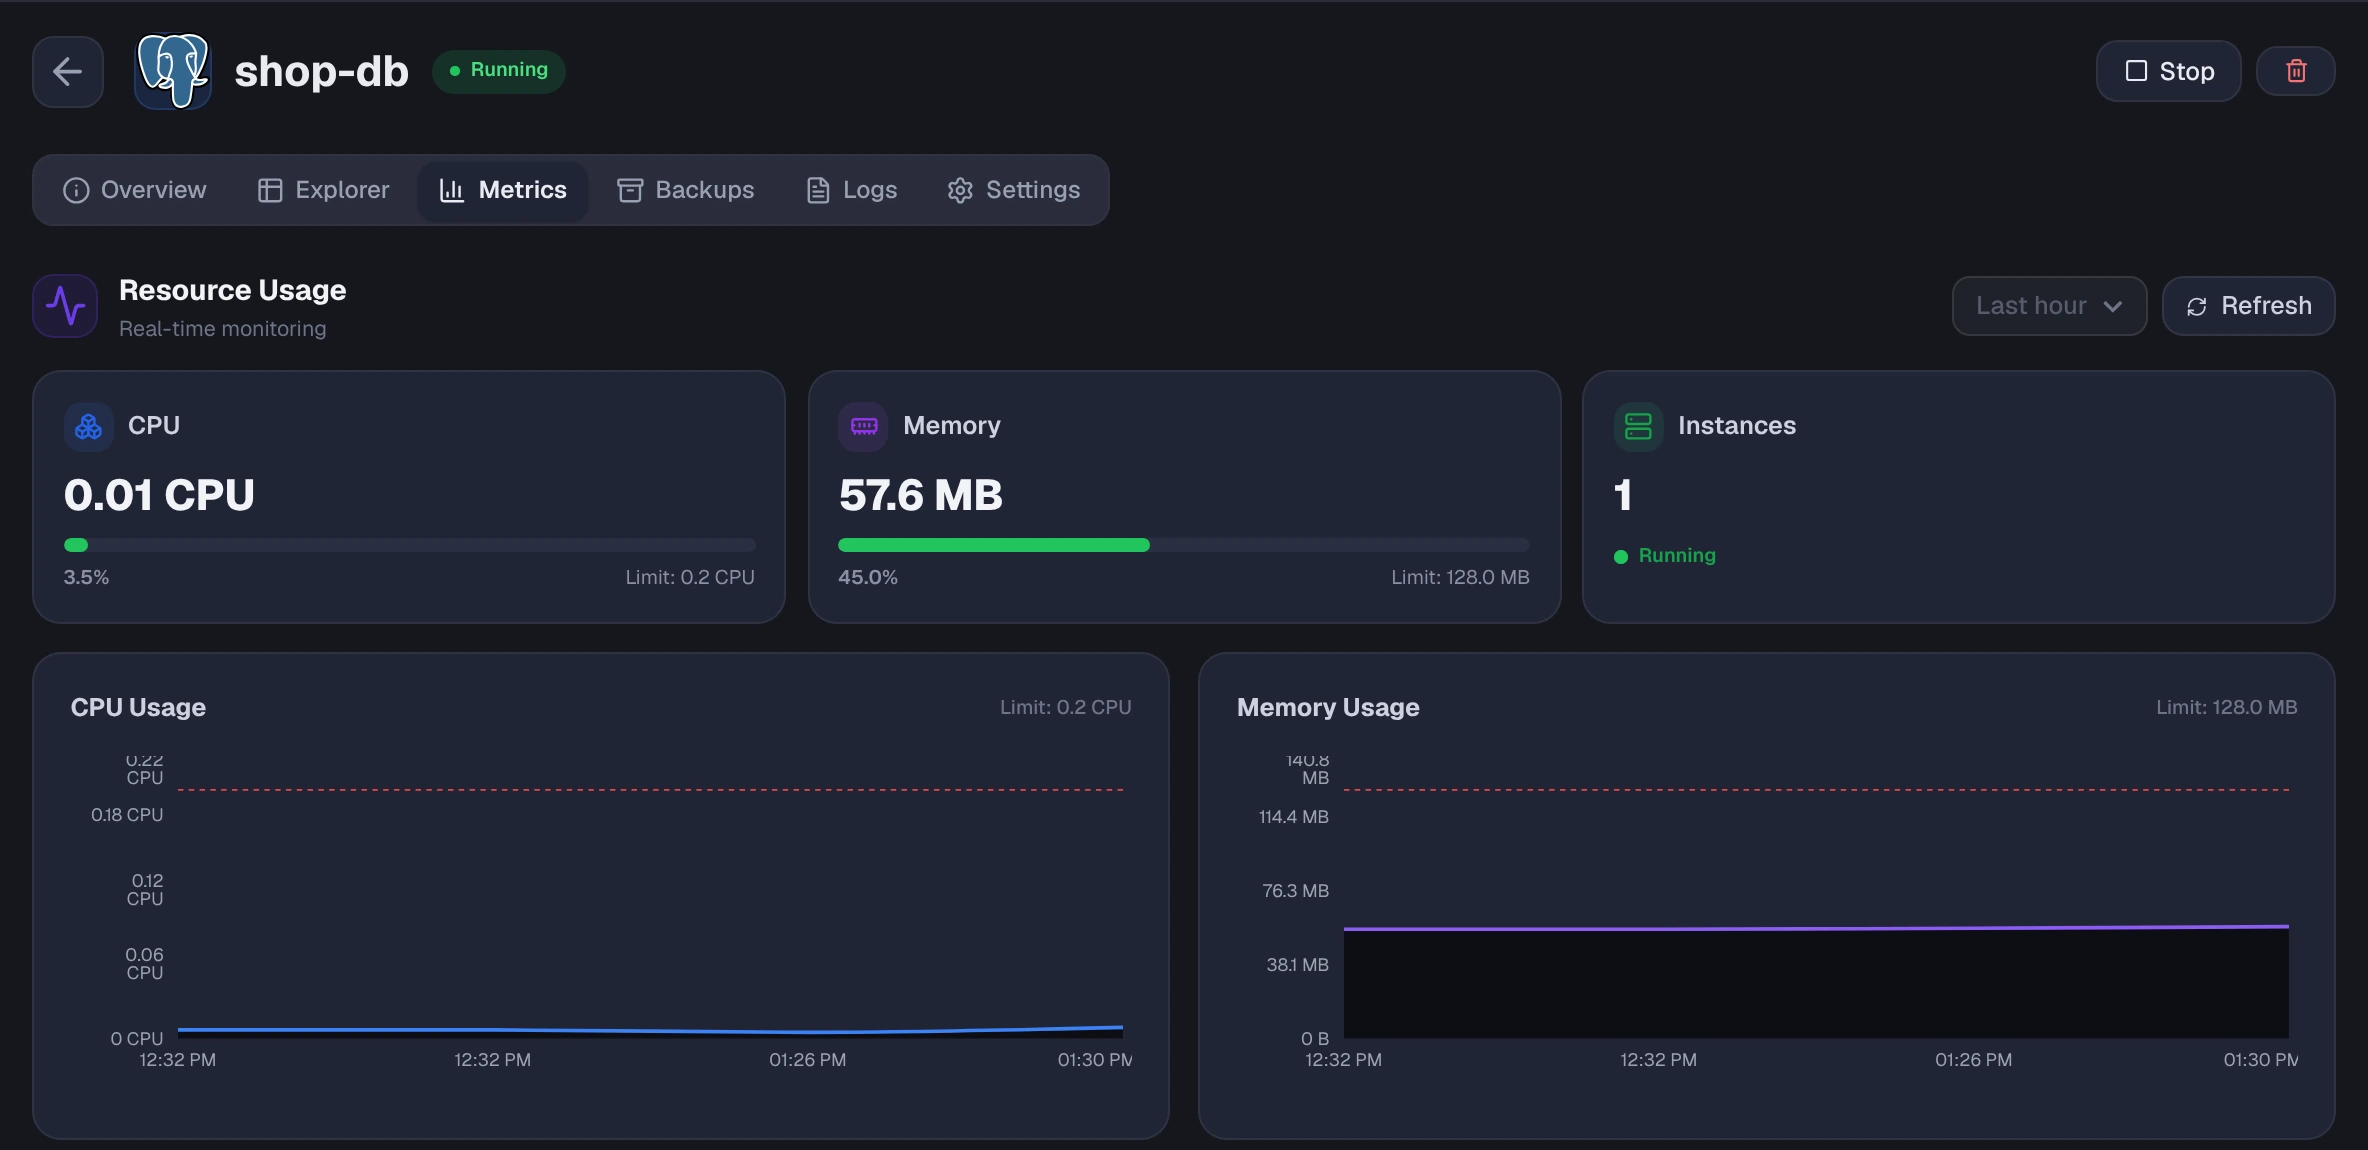Click the 01:26 PM label on Memory chart
Screen dimensions: 2368x1150
point(1973,1060)
